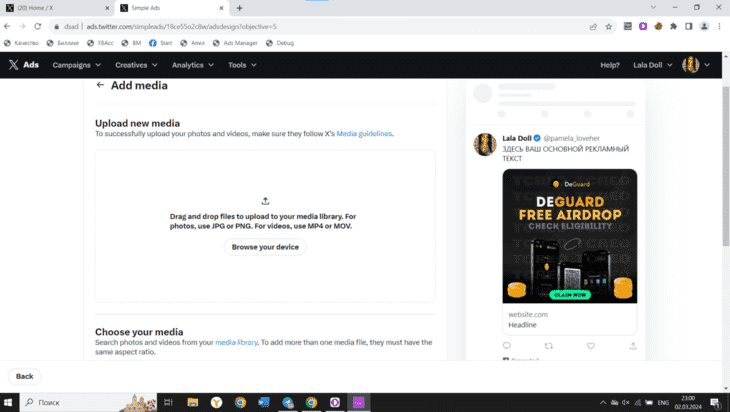Screen dimensions: 730x412
Task: Click Lala Doll avatar in ad preview
Action: point(485,144)
